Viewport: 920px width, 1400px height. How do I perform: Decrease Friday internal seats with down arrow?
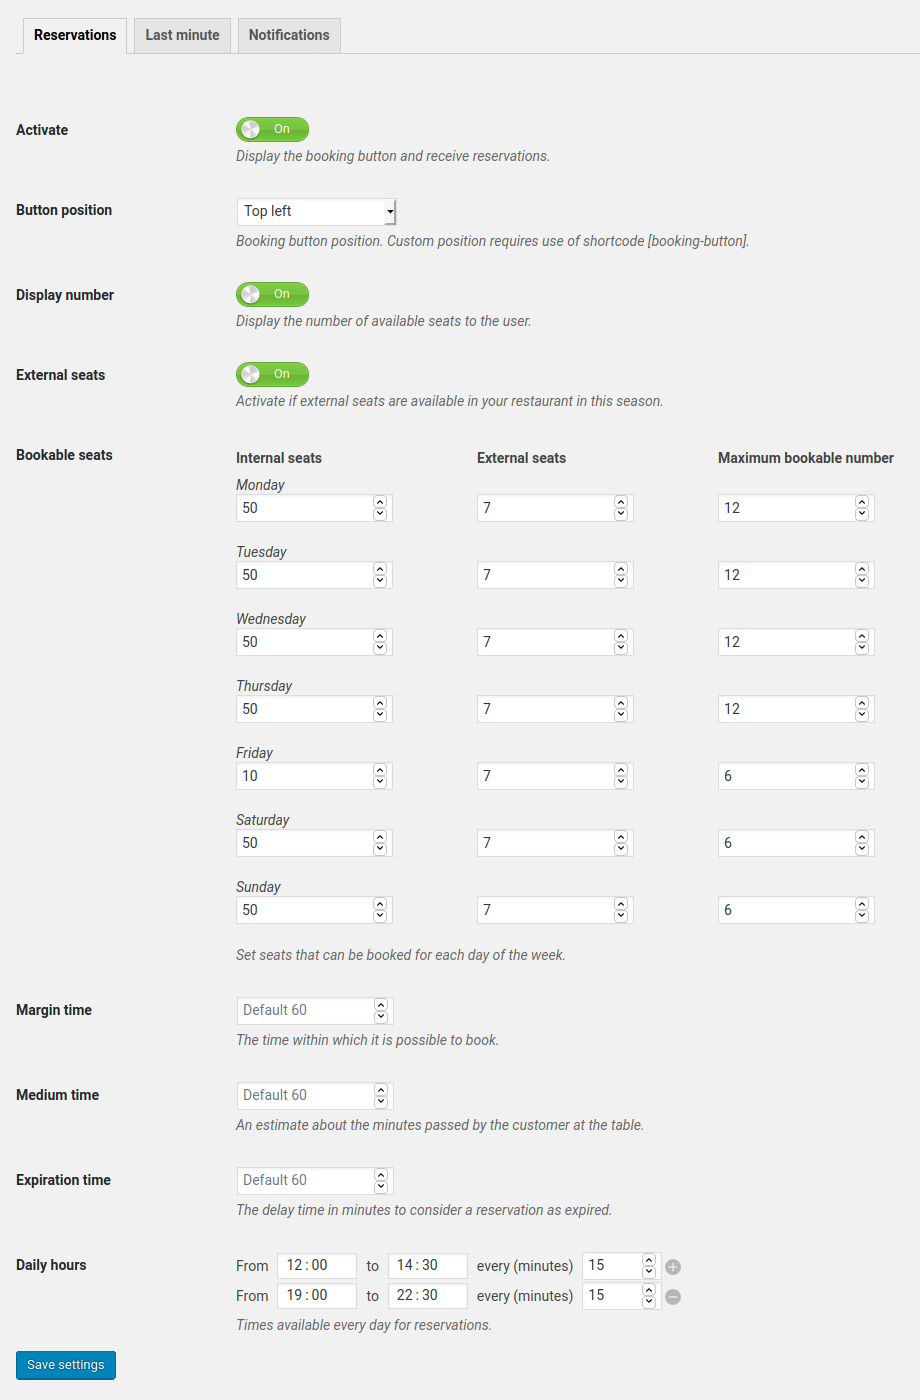click(x=380, y=782)
